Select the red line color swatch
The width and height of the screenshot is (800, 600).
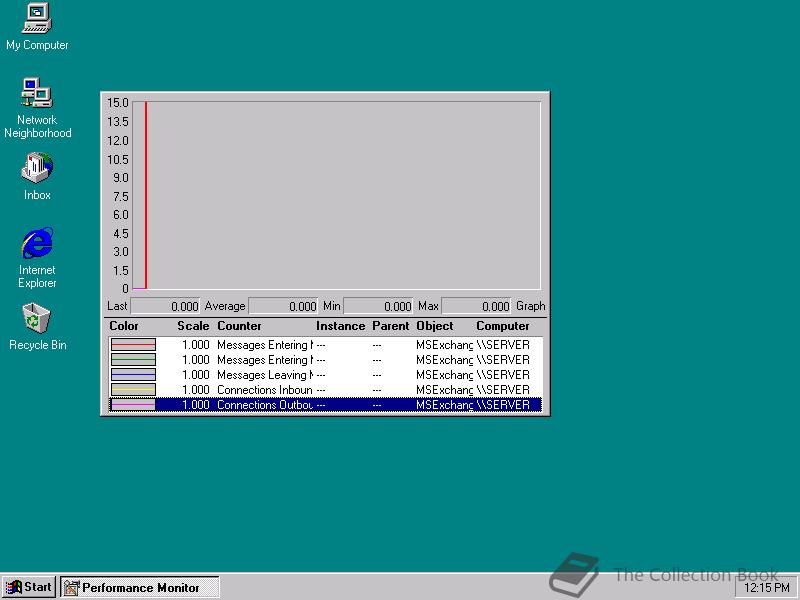pyautogui.click(x=133, y=345)
